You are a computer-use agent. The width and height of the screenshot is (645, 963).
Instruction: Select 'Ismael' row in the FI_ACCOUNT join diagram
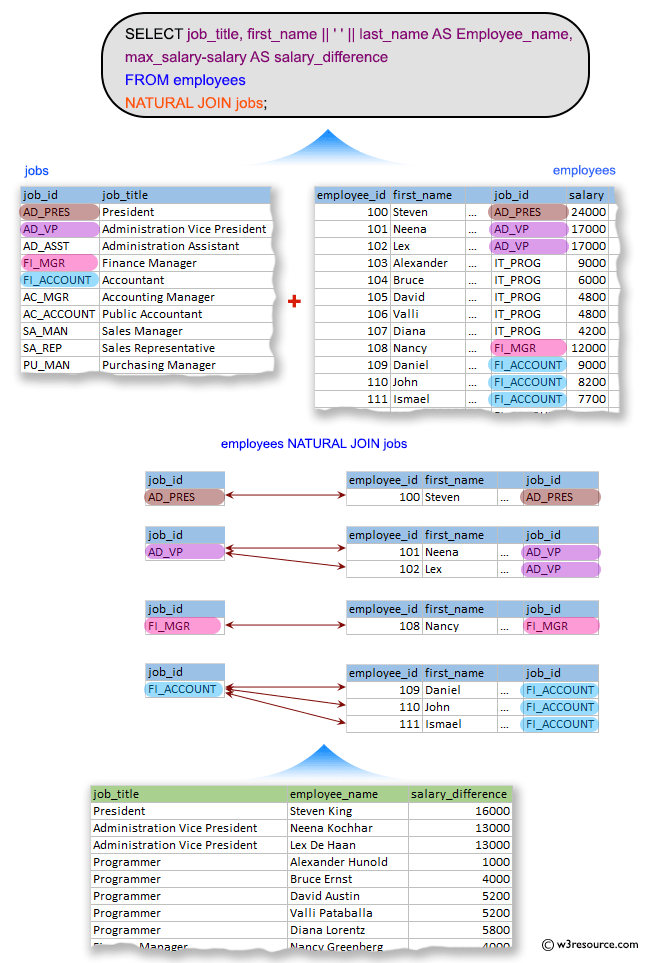[472, 724]
